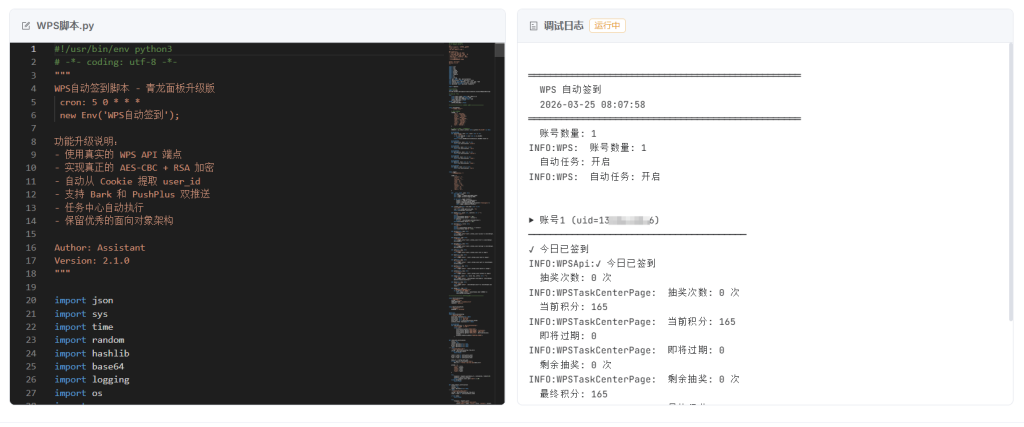
Task: Click the 'import hashlib' code line
Action: pos(91,353)
